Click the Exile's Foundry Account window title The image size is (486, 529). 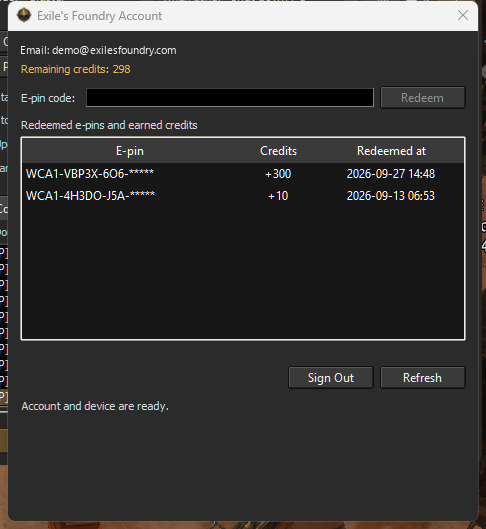point(99,16)
